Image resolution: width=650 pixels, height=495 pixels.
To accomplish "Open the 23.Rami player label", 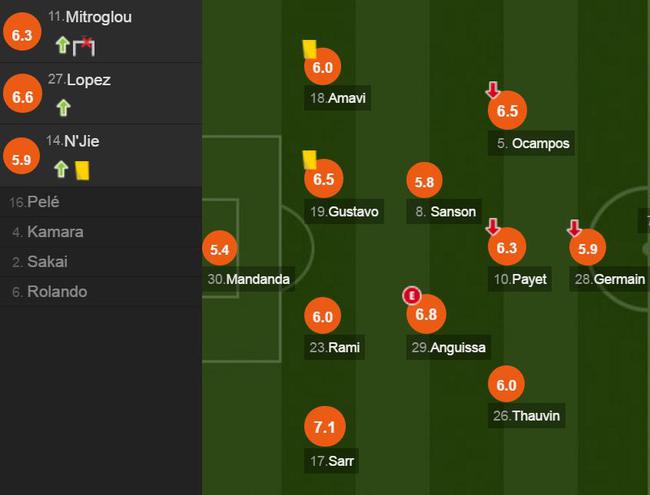I will pyautogui.click(x=334, y=347).
